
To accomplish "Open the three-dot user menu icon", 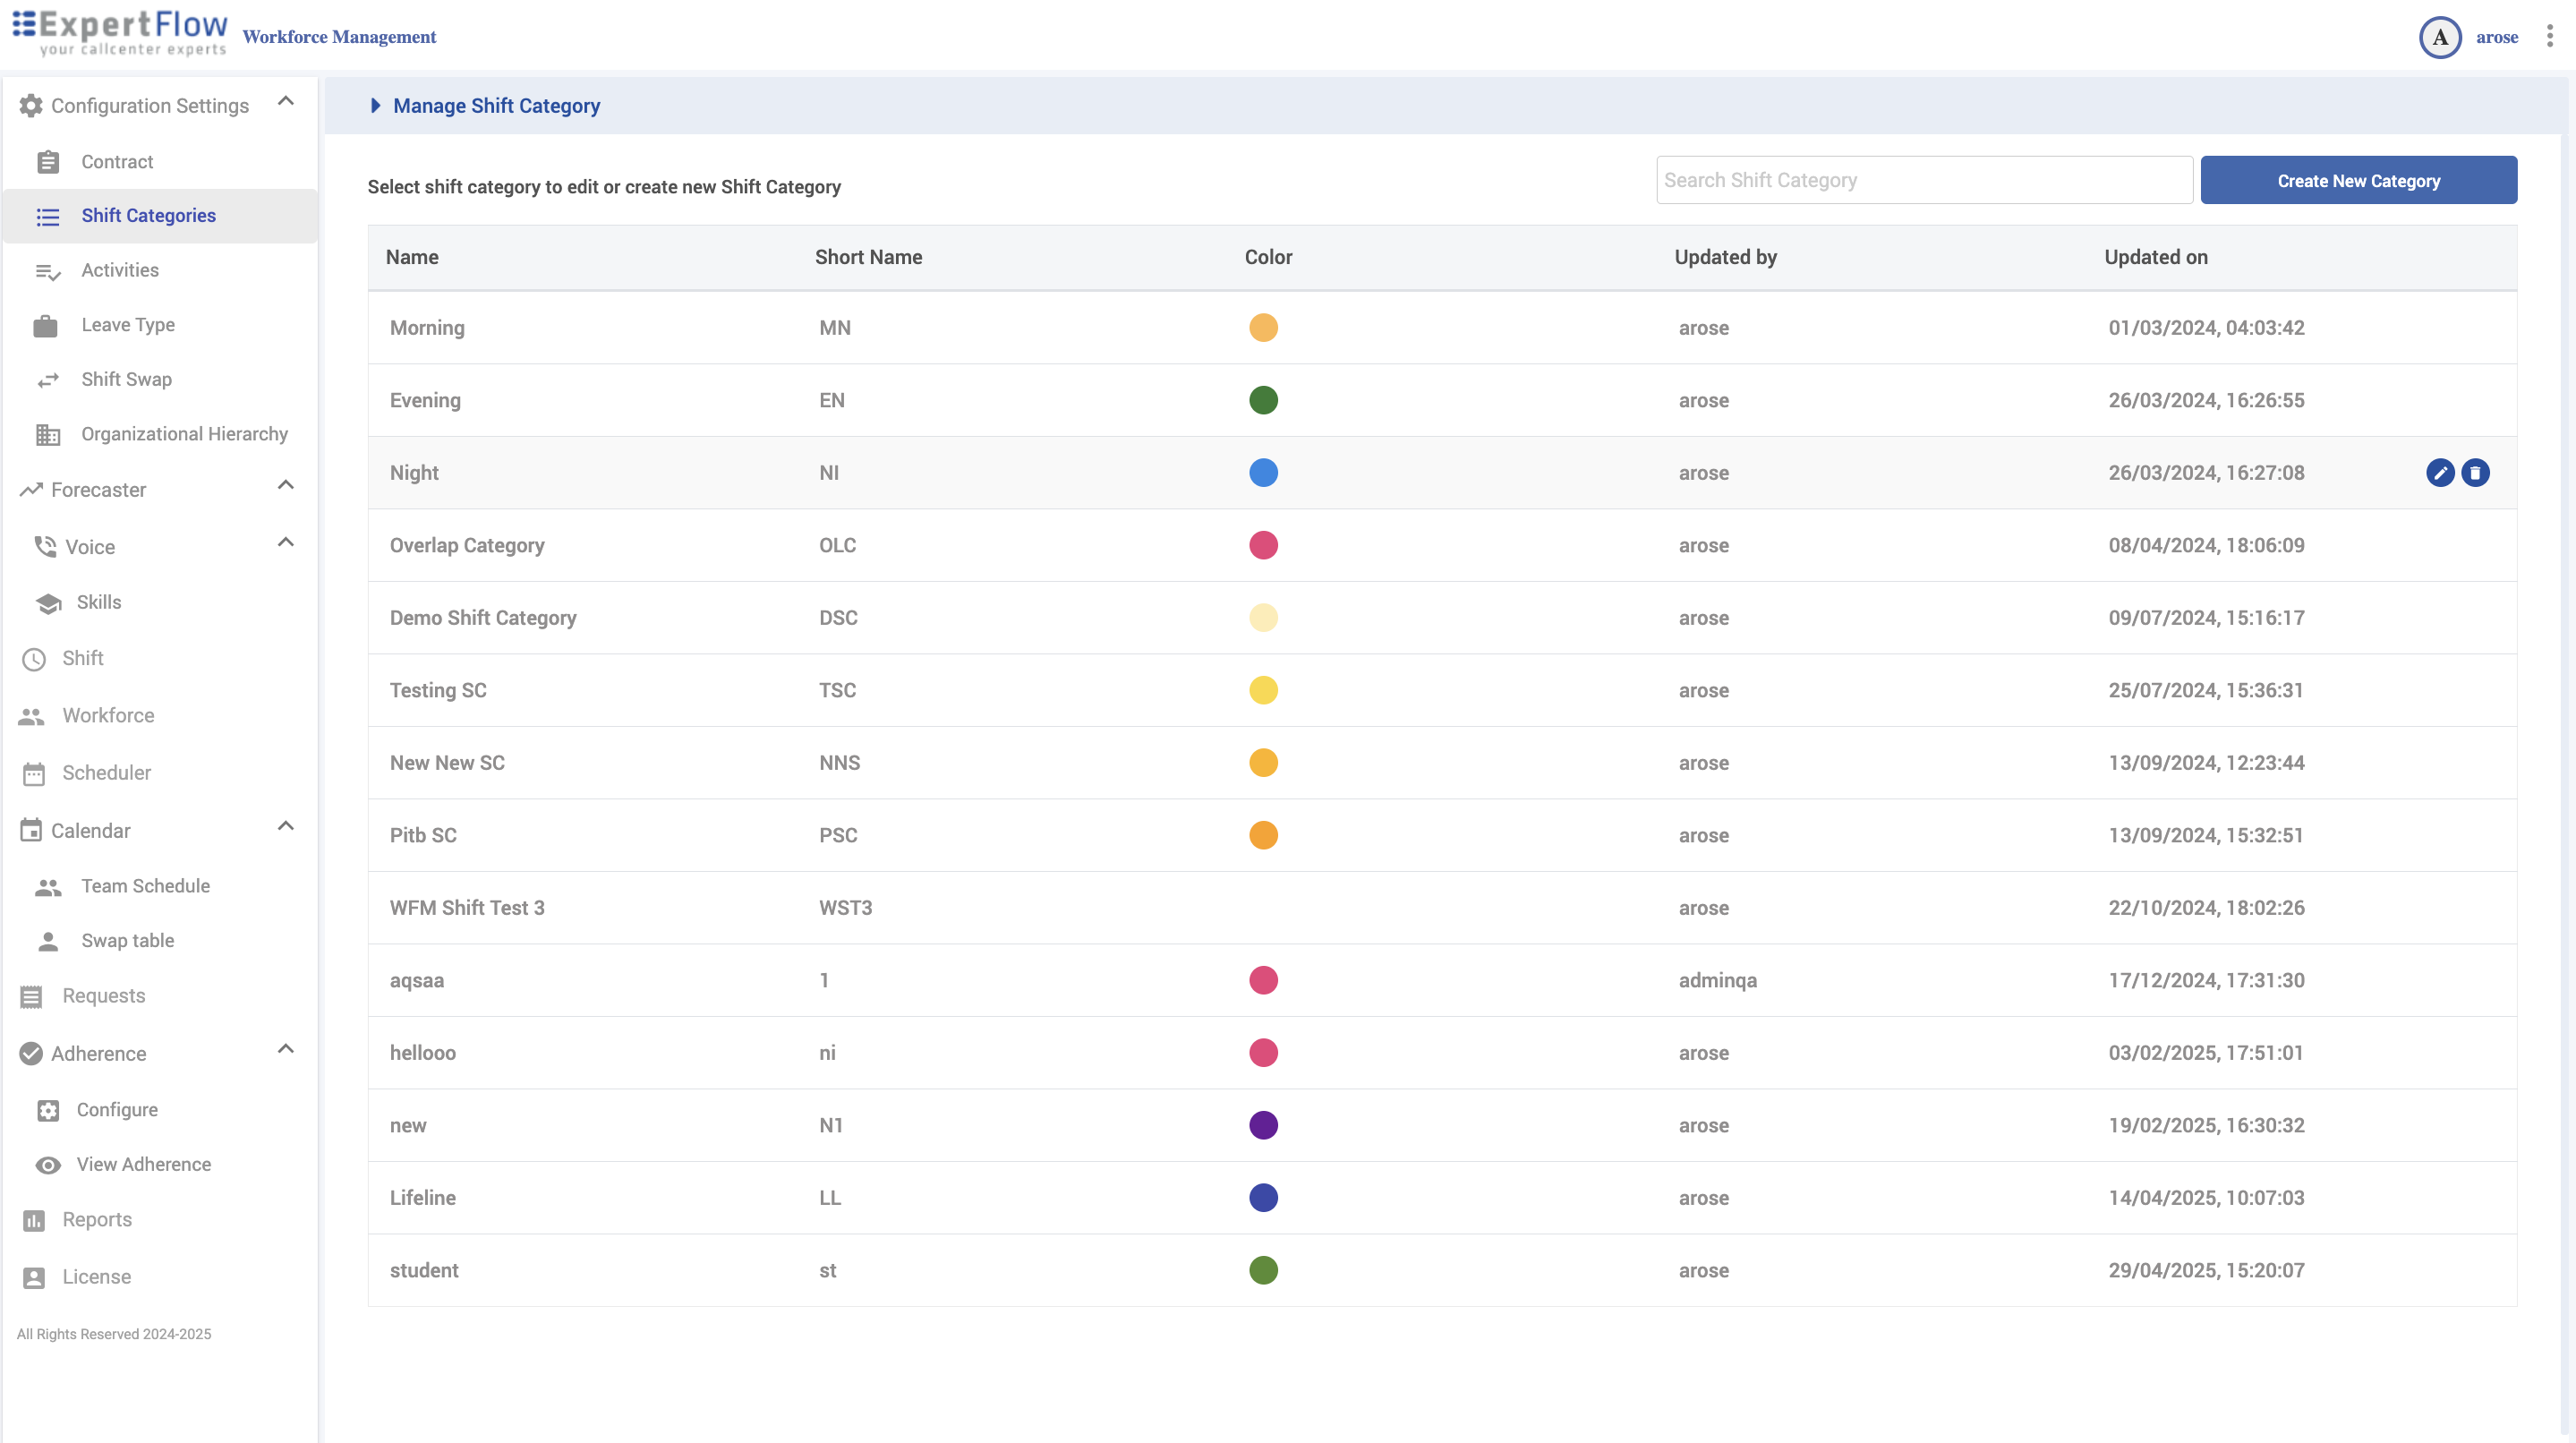I will point(2549,37).
